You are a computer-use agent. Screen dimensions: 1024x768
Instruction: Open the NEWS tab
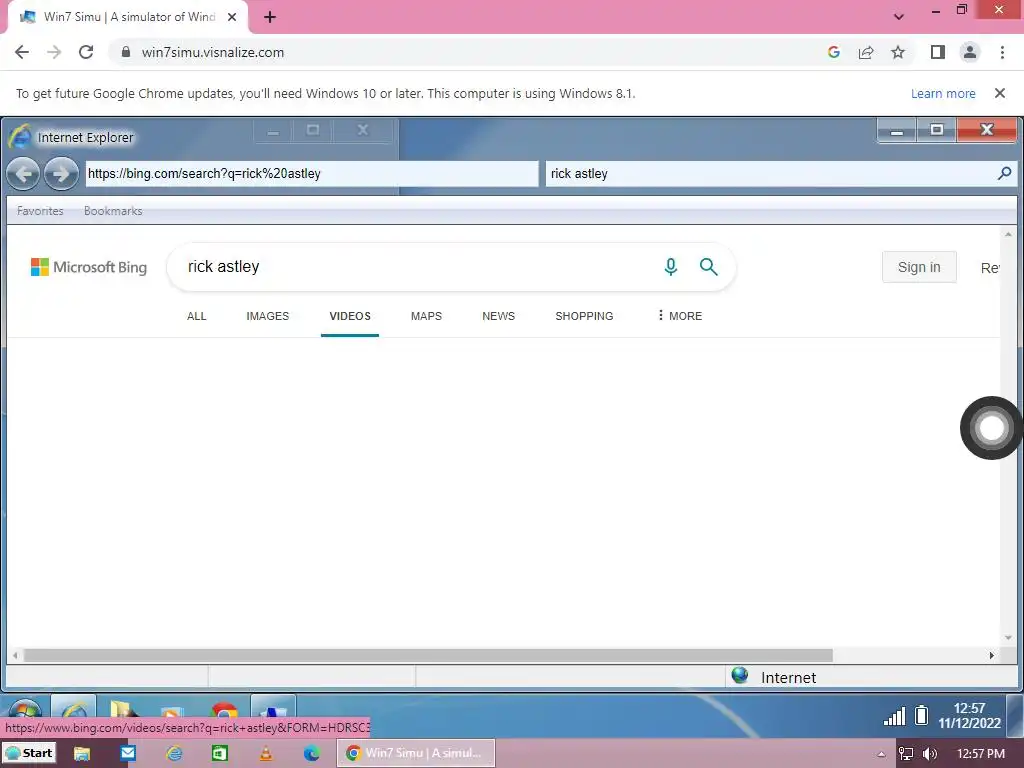point(498,316)
